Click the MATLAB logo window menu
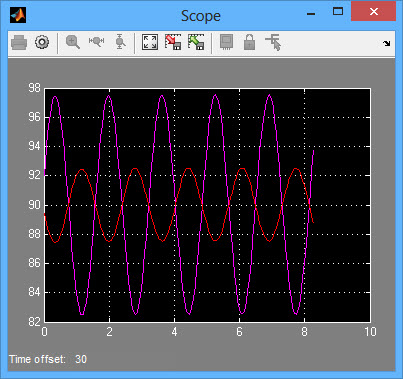 point(18,15)
